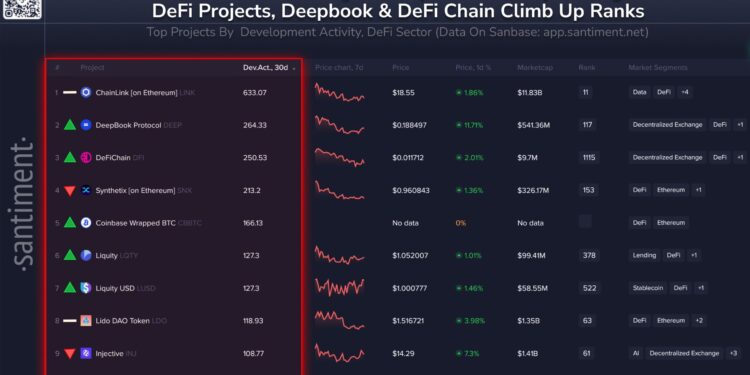Image resolution: width=750 pixels, height=375 pixels.
Task: Click the 633.07 dev activity value
Action: click(x=254, y=93)
